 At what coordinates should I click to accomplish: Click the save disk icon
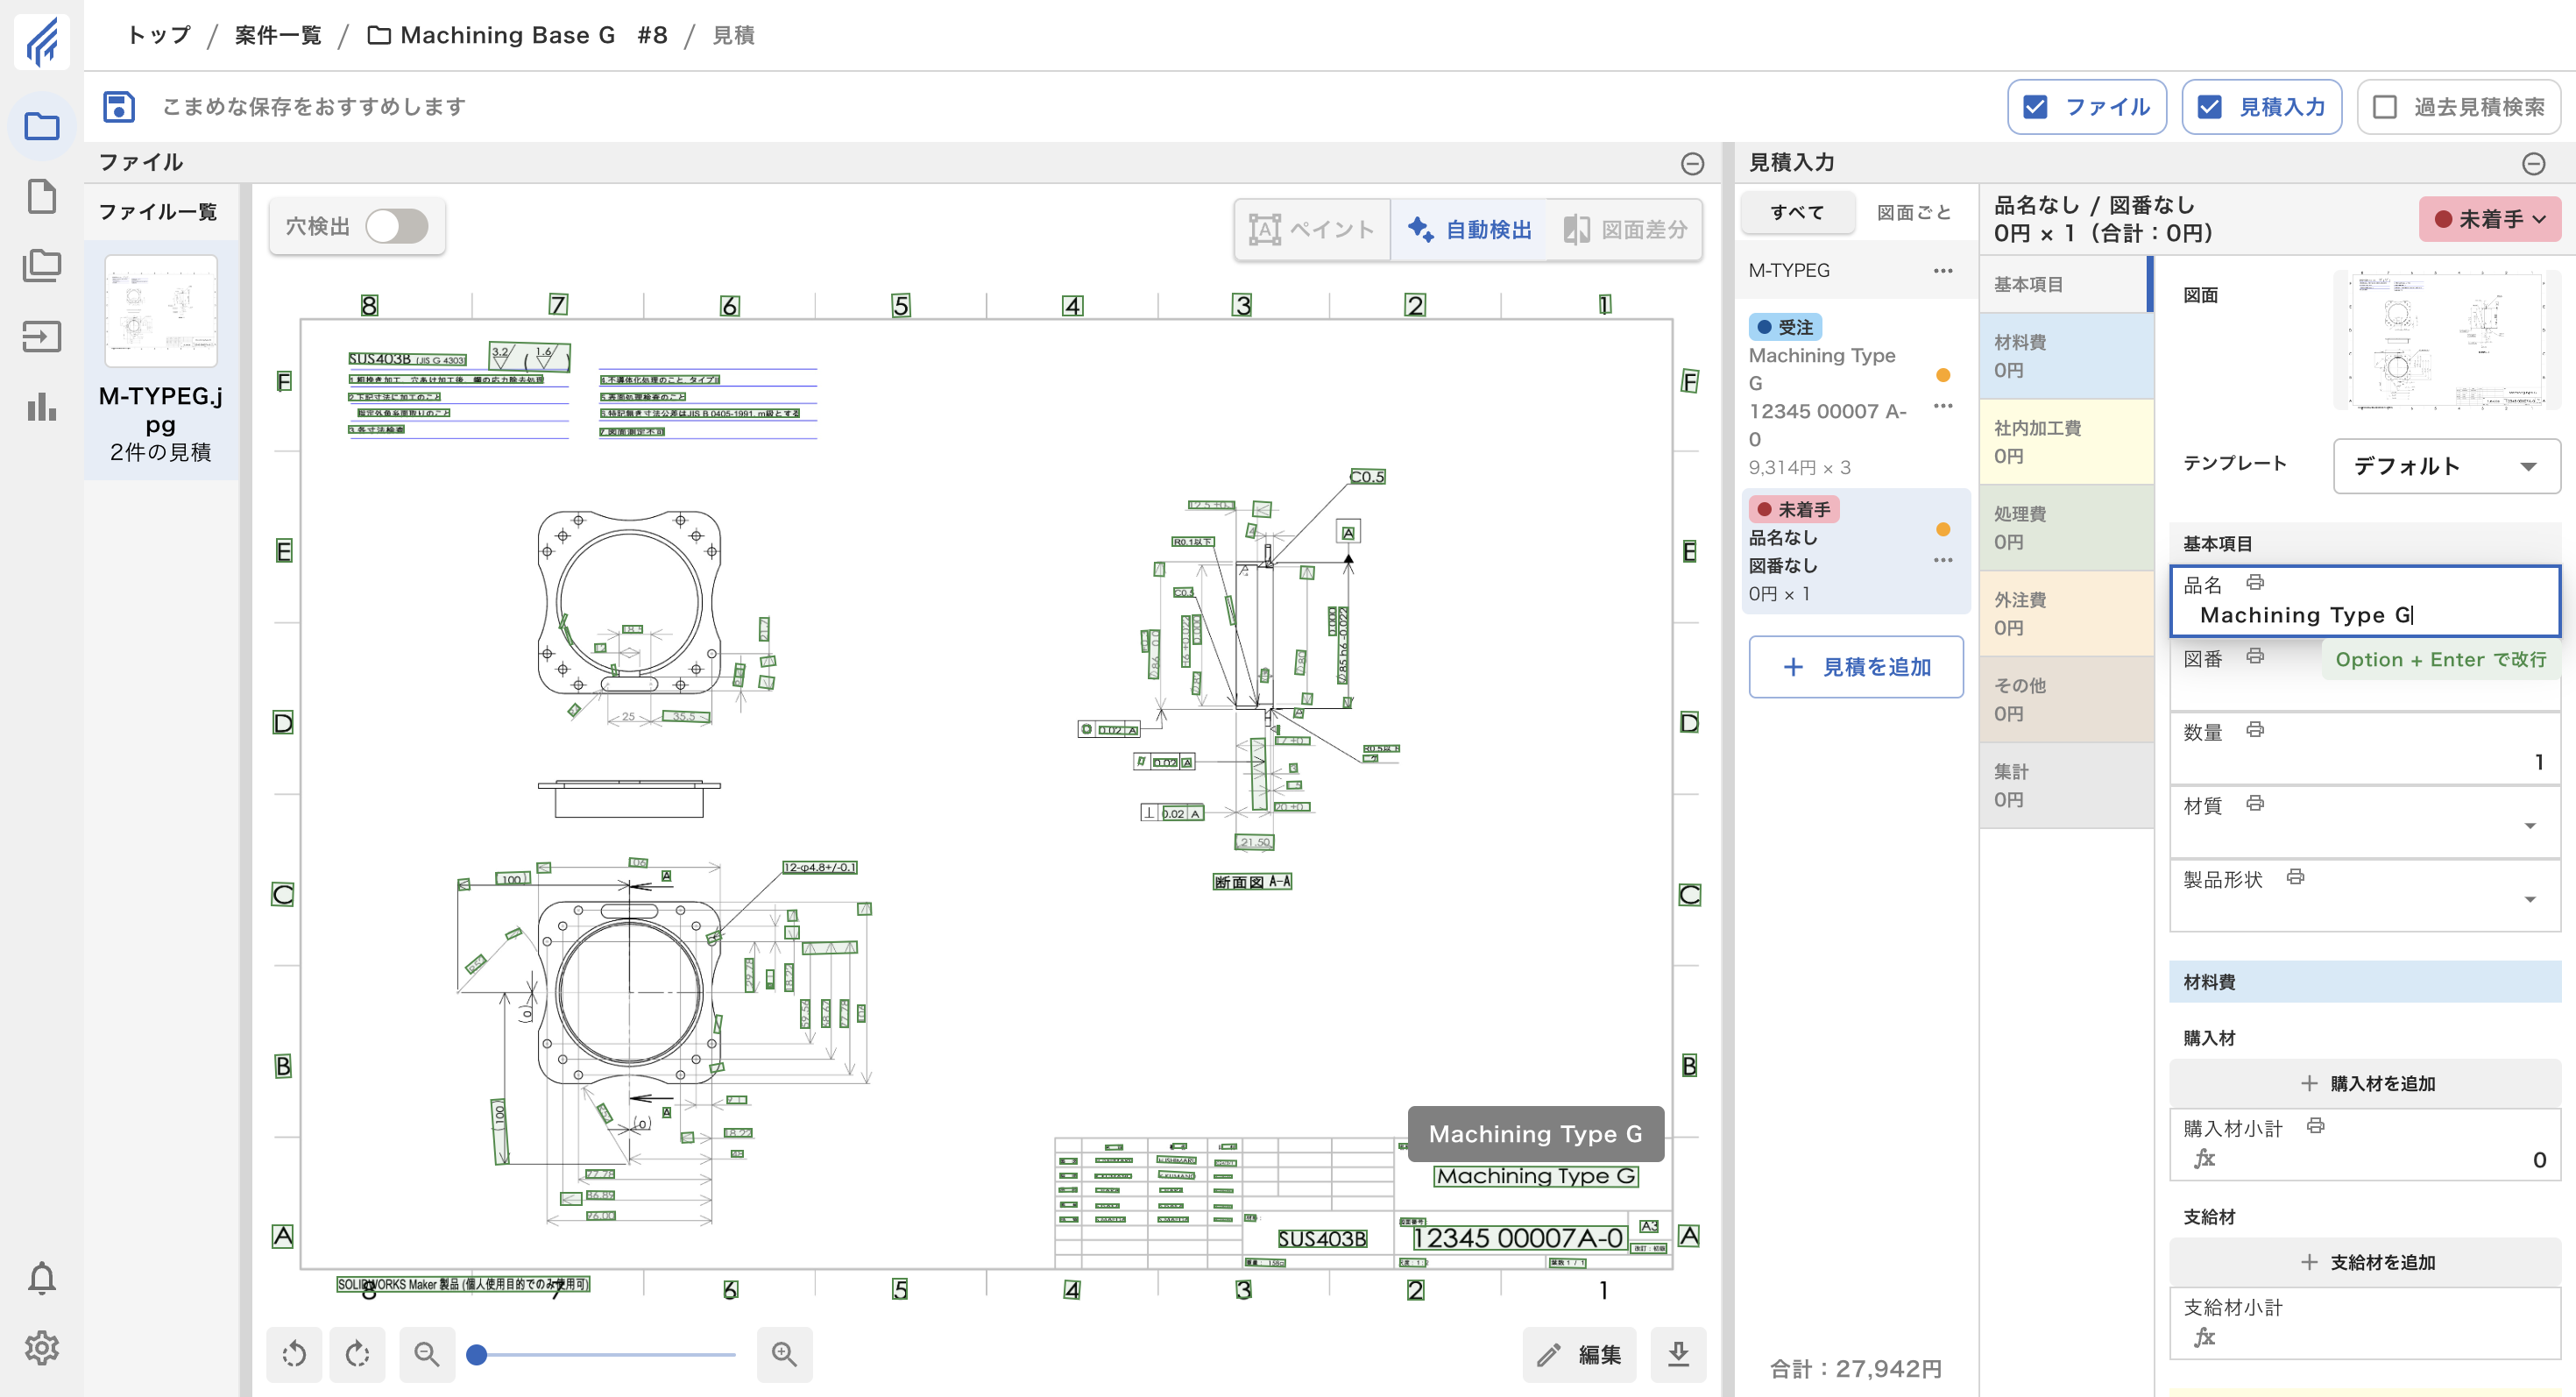(119, 106)
